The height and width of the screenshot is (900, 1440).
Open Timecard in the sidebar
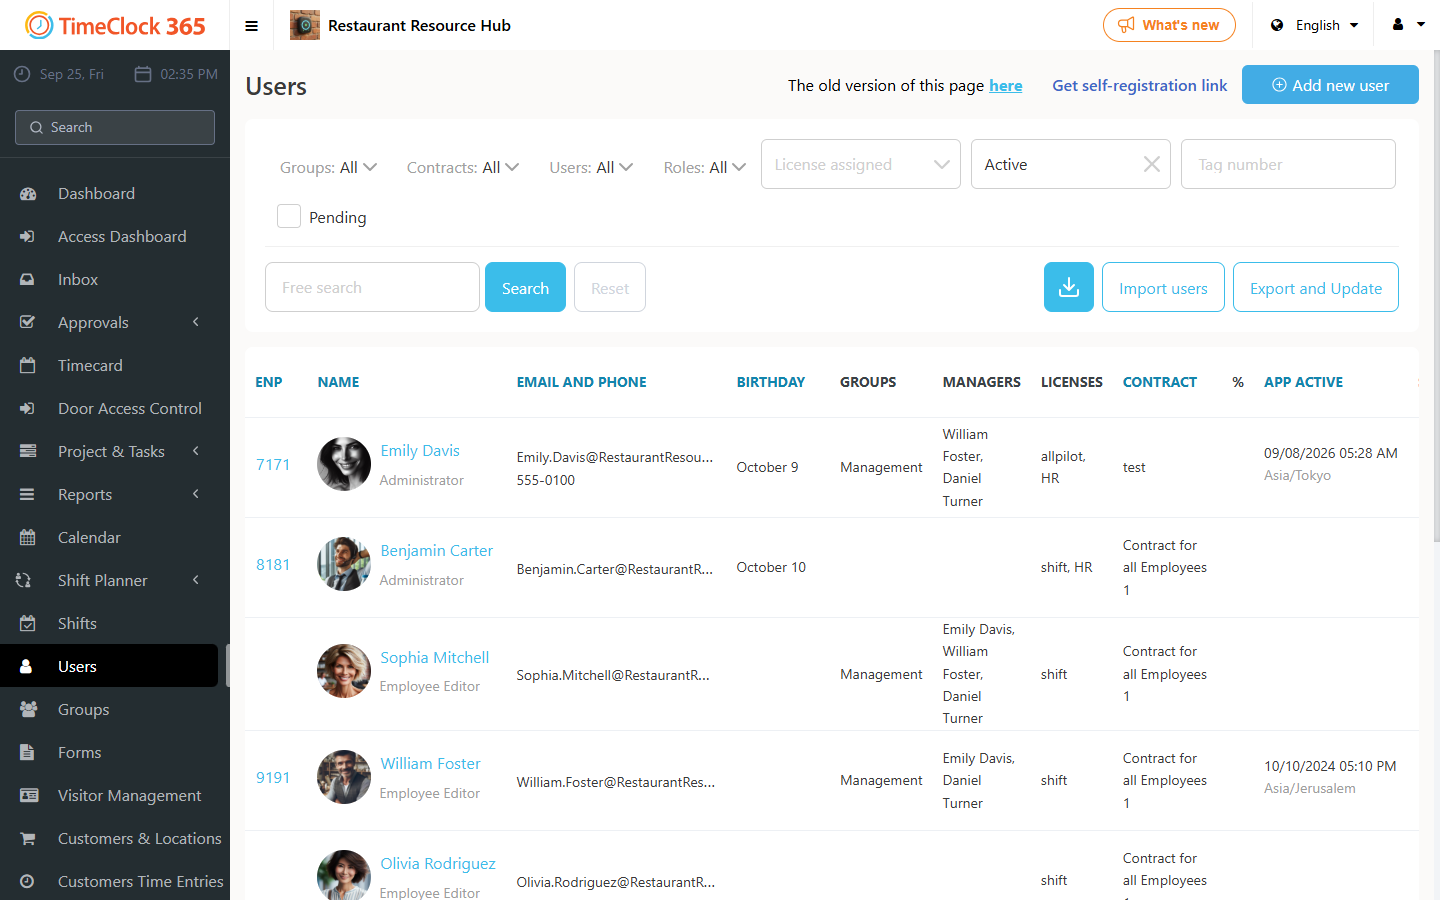point(90,365)
